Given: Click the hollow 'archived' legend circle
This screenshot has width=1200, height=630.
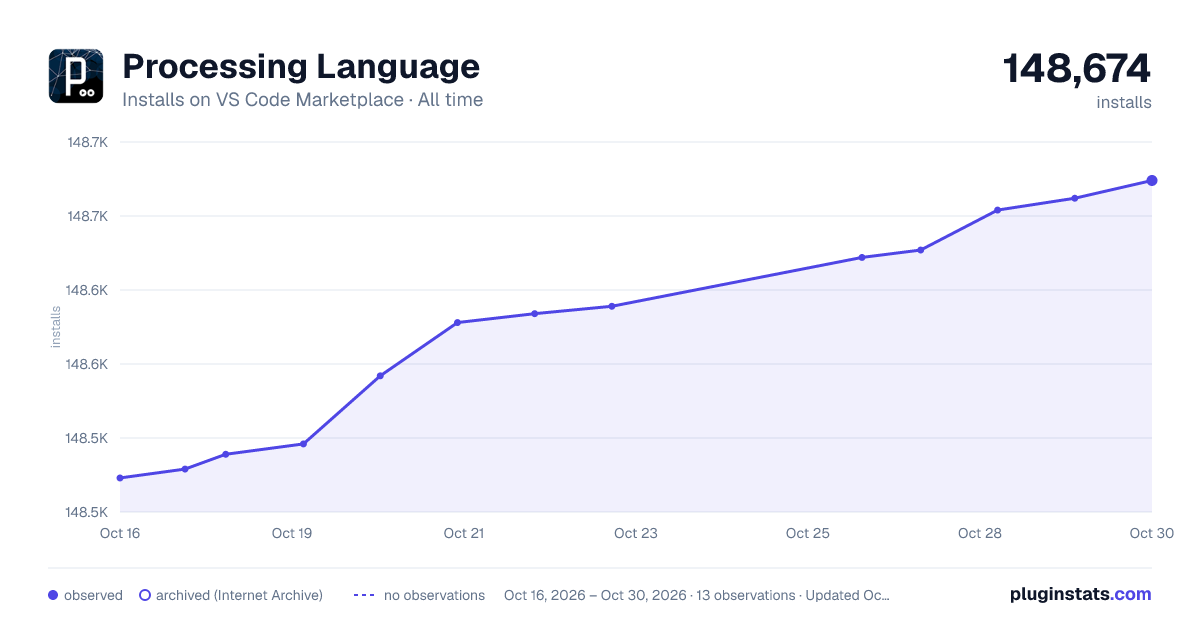Looking at the screenshot, I should click(x=145, y=595).
